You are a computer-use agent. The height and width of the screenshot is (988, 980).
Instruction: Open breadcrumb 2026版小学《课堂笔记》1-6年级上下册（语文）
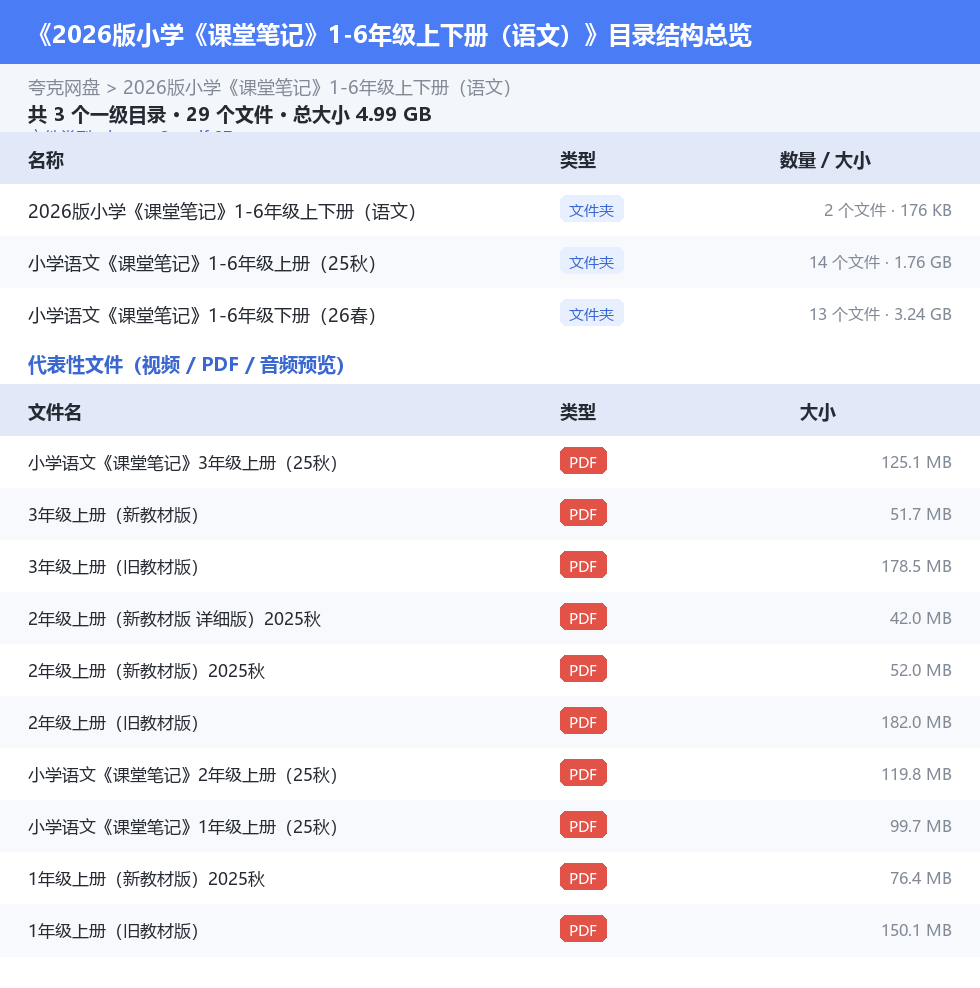tap(316, 88)
